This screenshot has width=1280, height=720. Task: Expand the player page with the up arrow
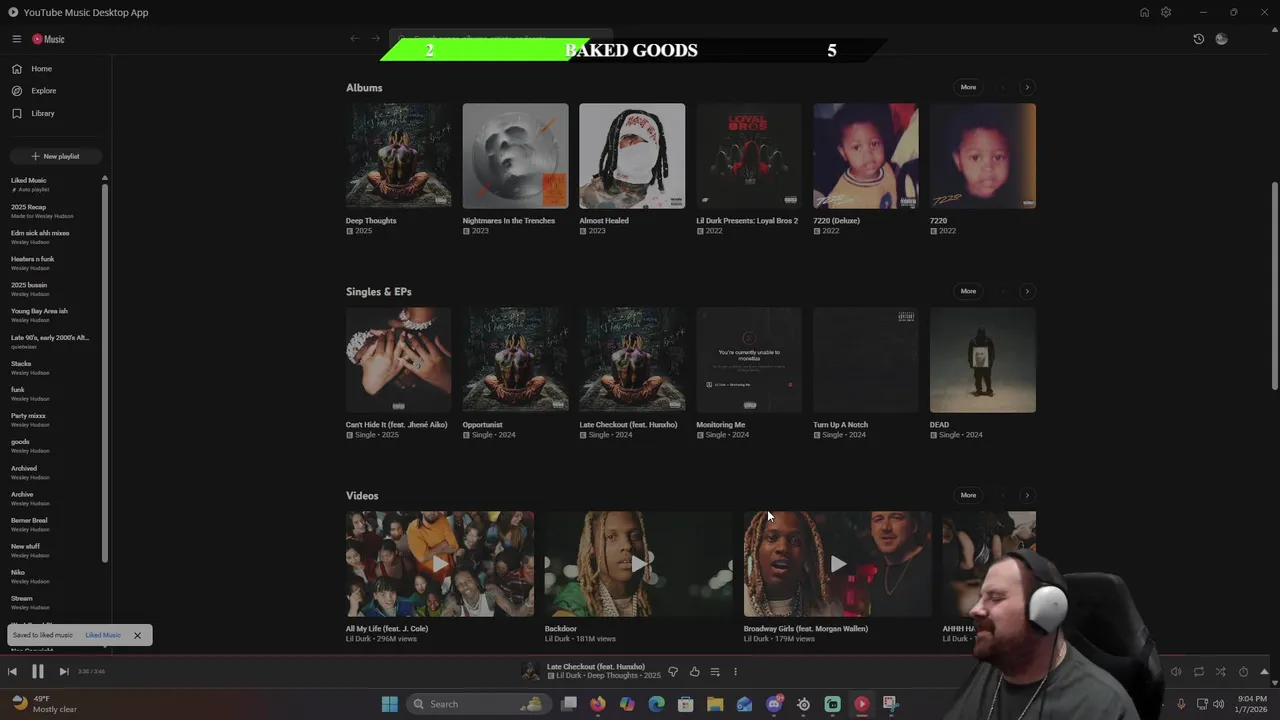(x=1264, y=672)
